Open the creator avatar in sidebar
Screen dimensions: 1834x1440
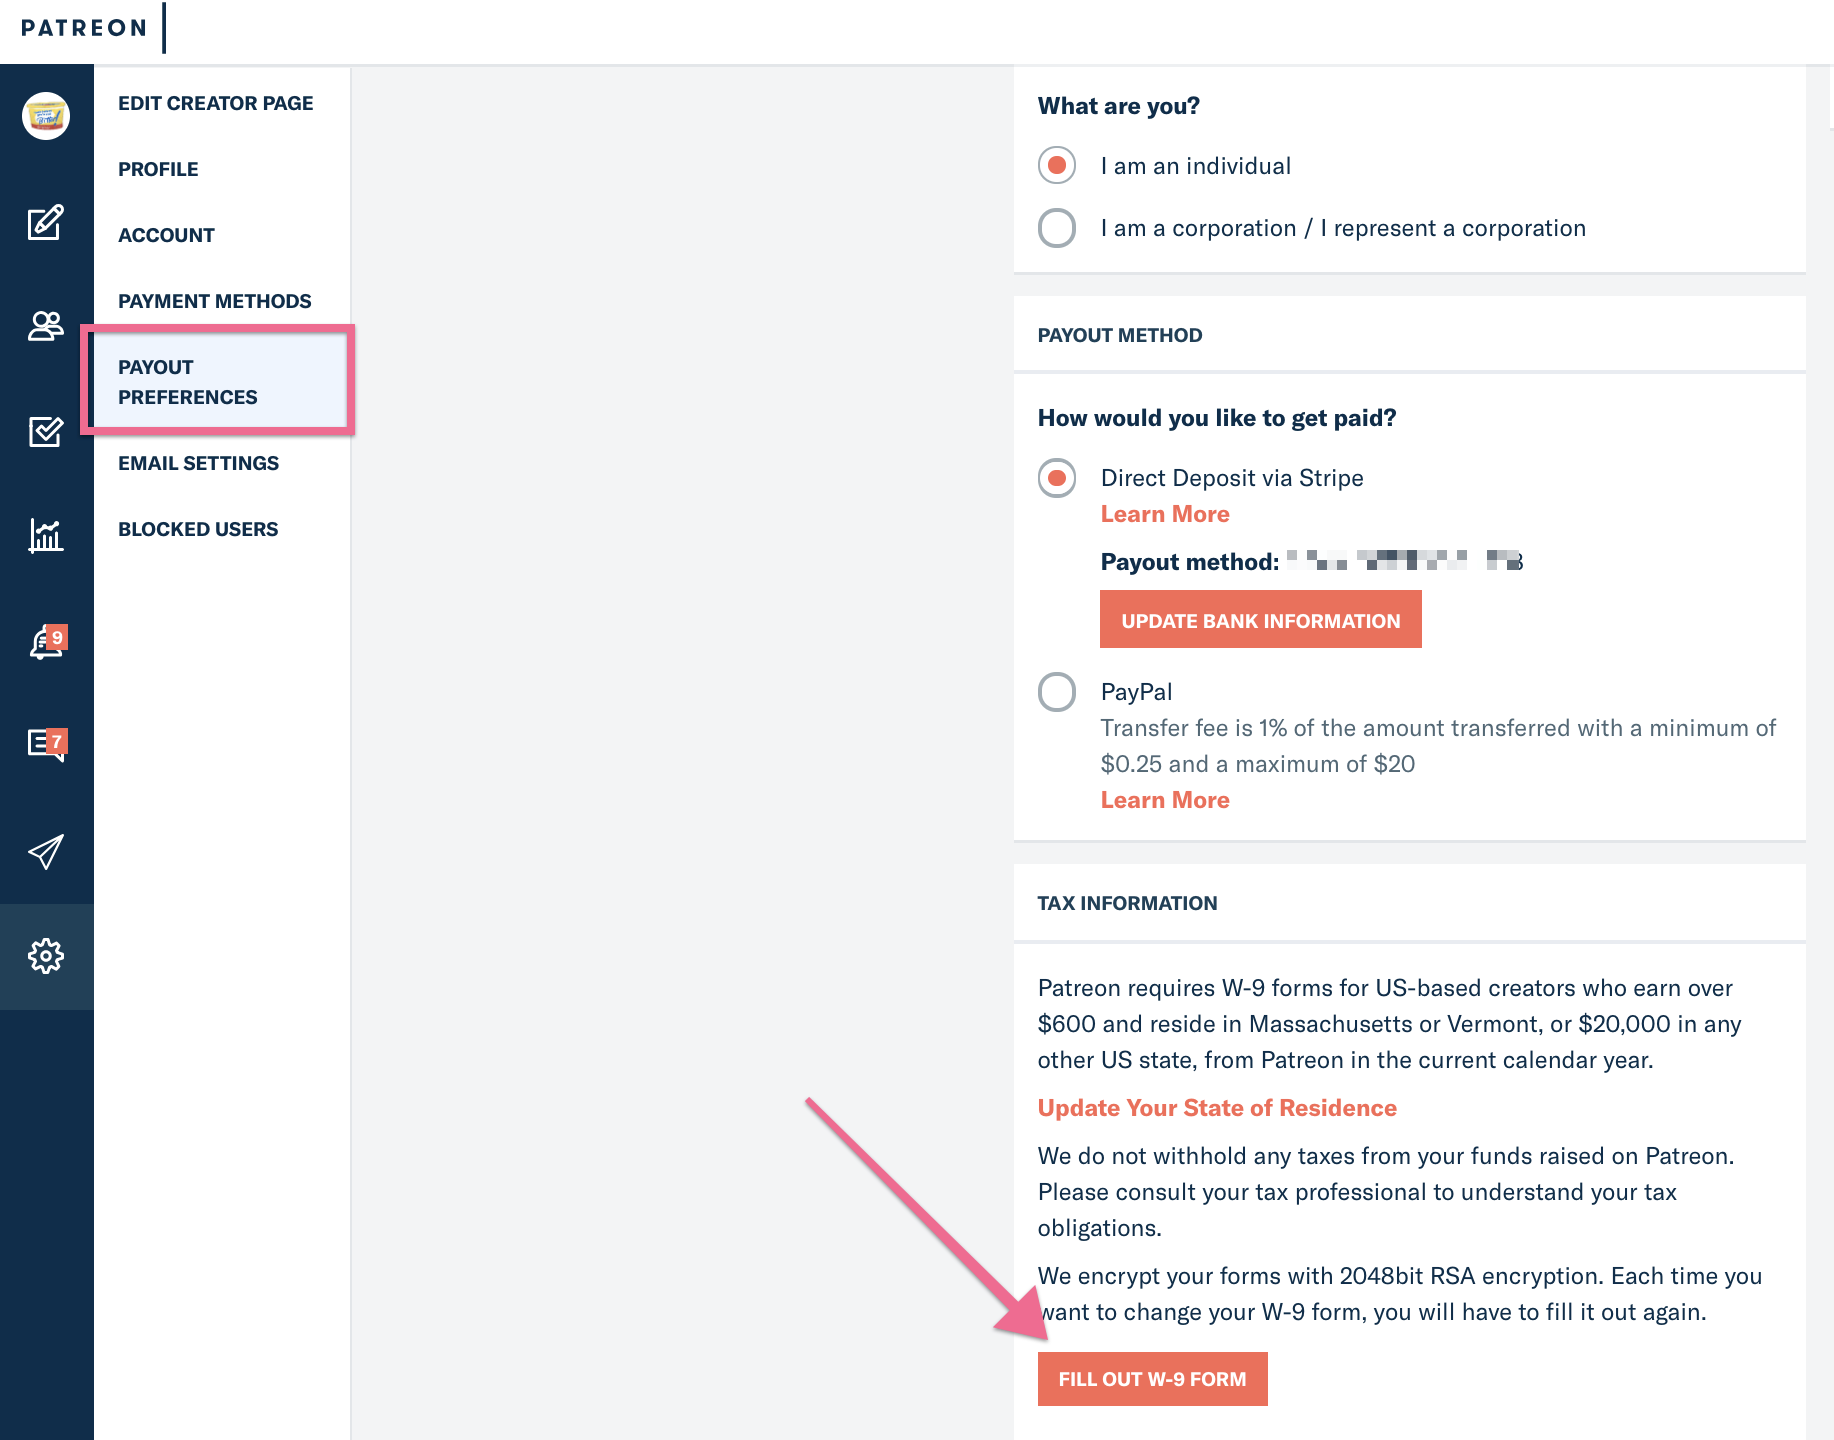click(46, 116)
